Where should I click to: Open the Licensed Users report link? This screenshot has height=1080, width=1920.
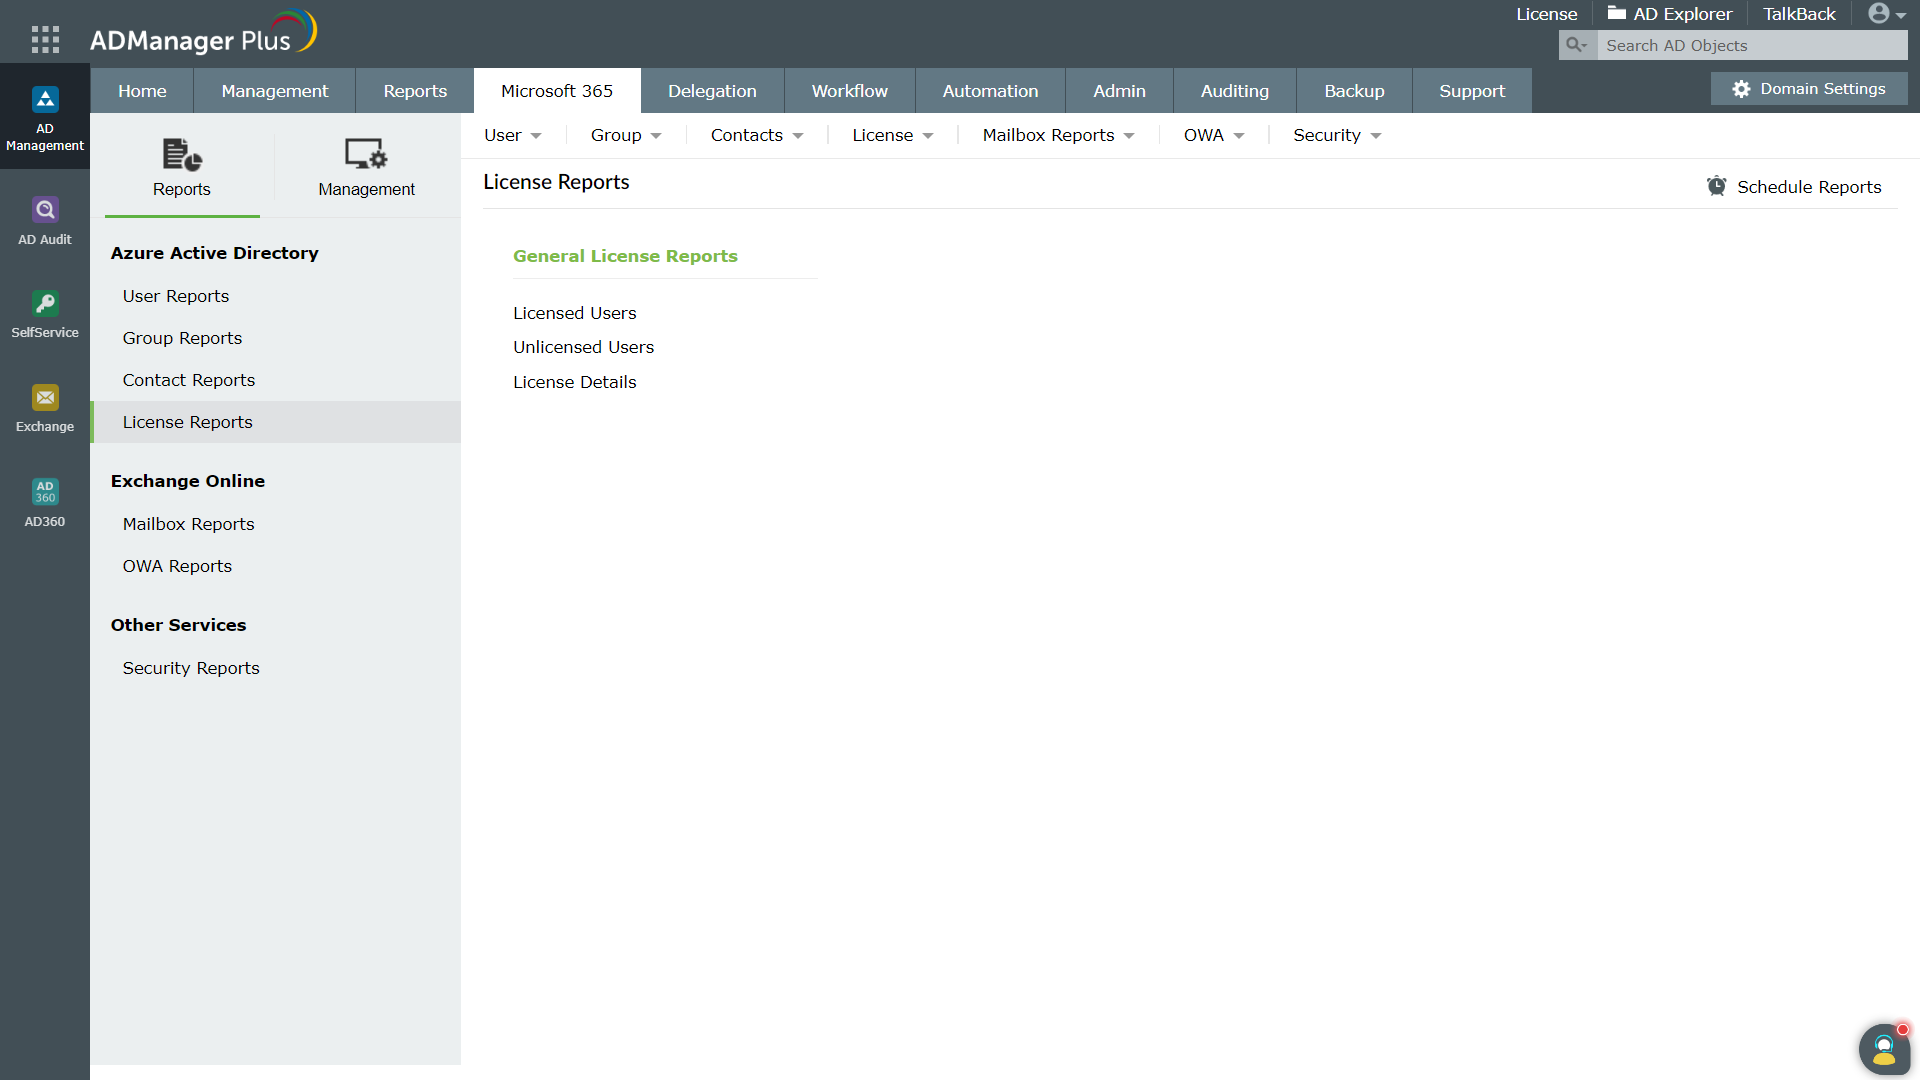point(574,313)
